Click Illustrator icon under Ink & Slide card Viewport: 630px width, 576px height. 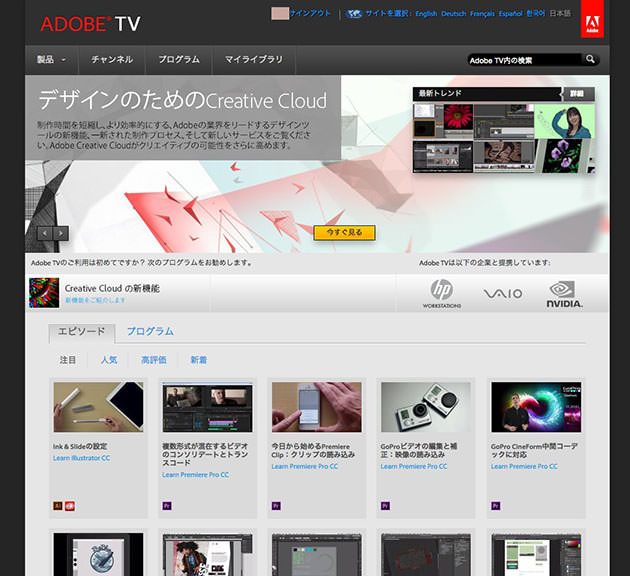point(57,506)
